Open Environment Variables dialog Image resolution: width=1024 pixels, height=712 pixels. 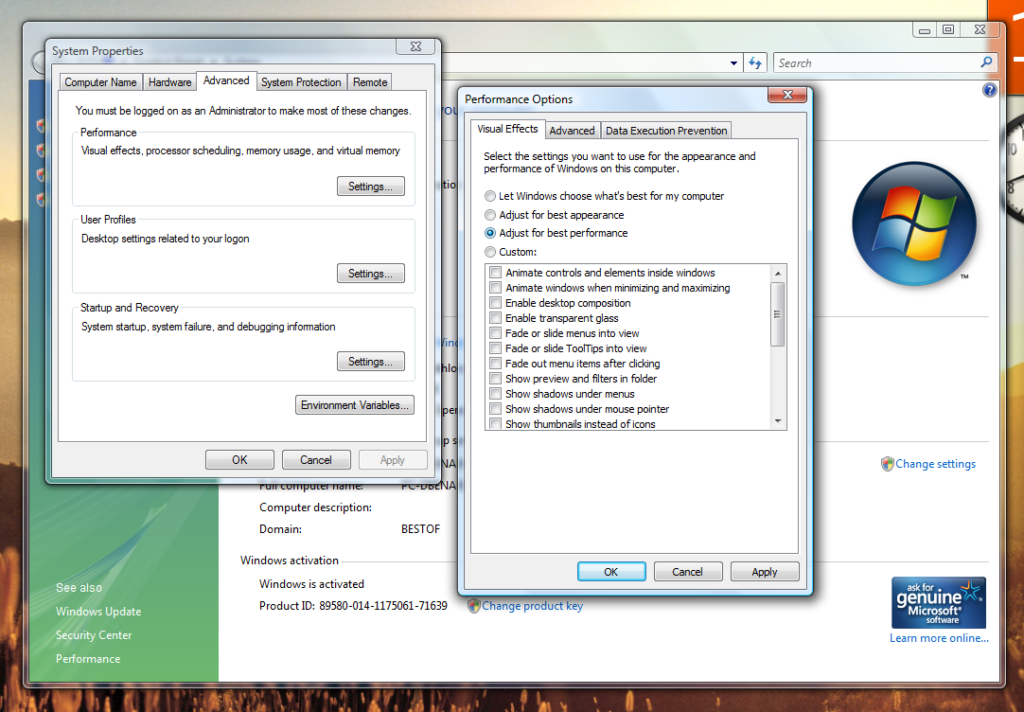355,405
